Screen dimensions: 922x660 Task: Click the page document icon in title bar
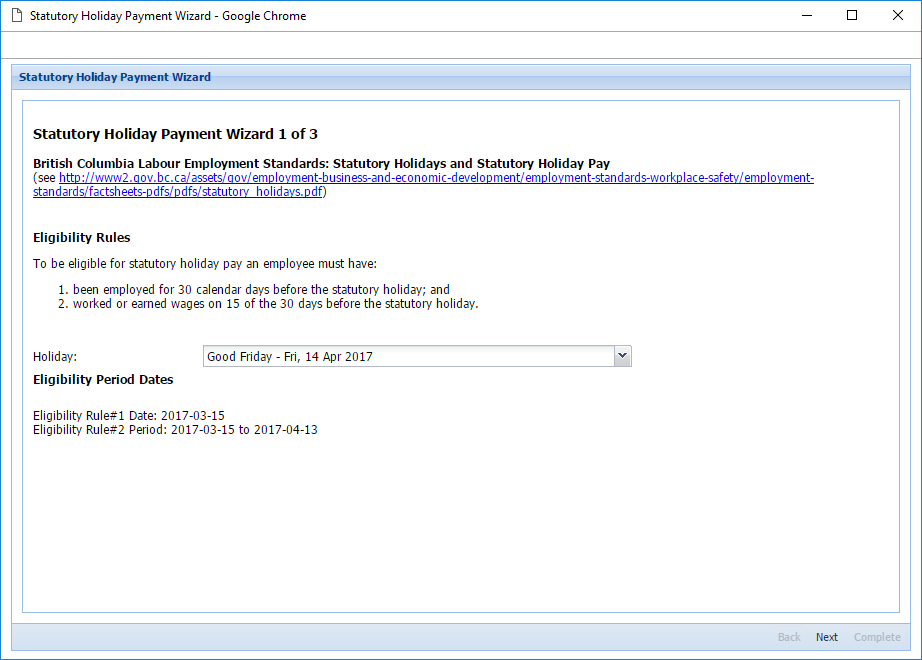16,16
